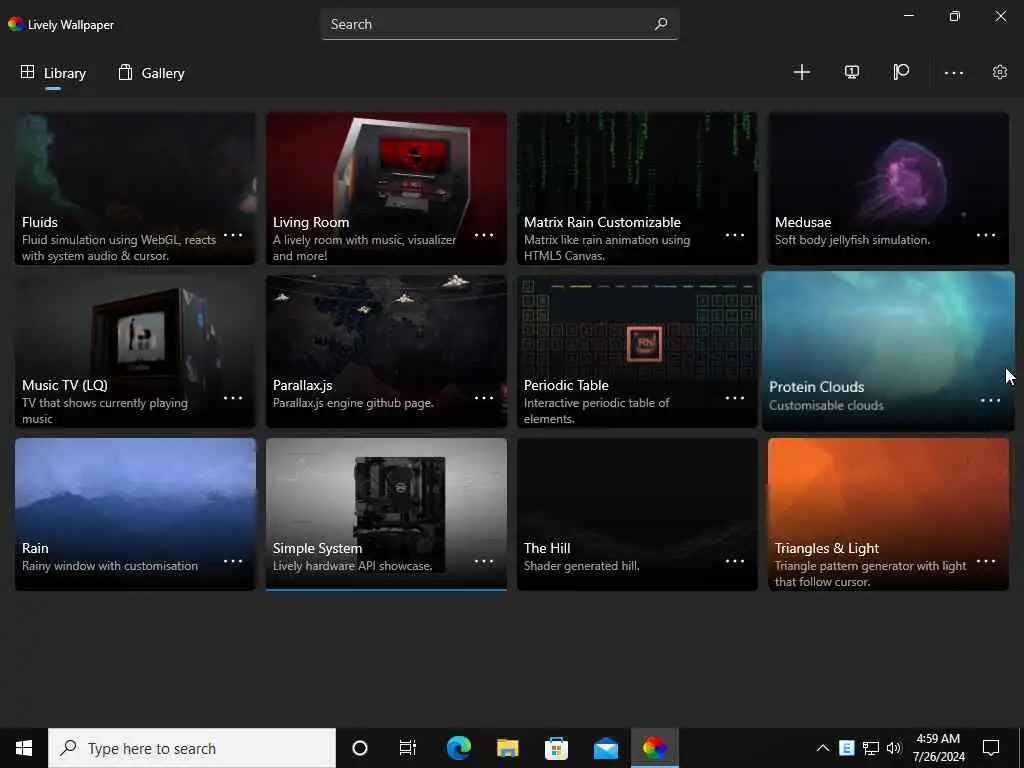Viewport: 1024px width, 768px height.
Task: Click the Add Wallpaper plus icon
Action: pos(801,72)
